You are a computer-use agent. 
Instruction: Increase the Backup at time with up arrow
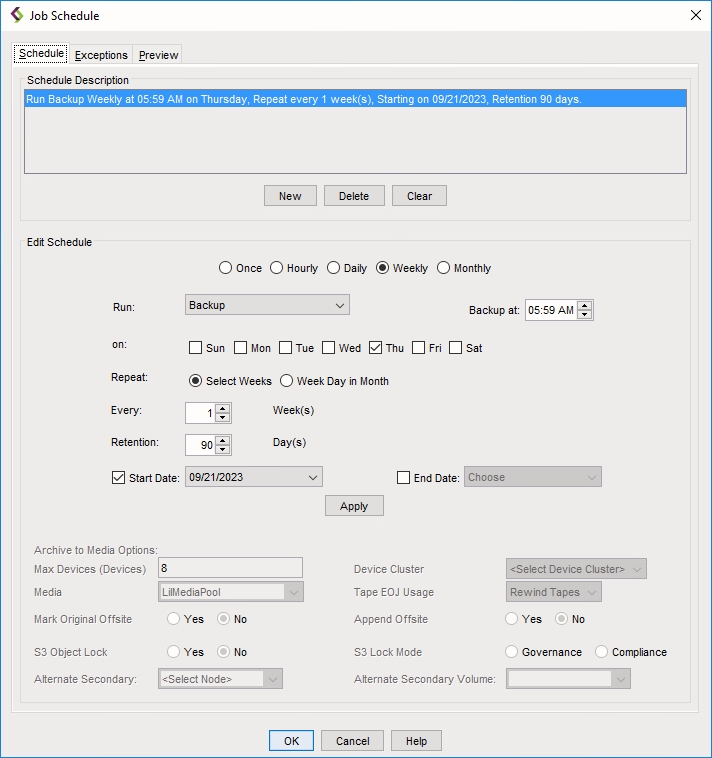[585, 306]
